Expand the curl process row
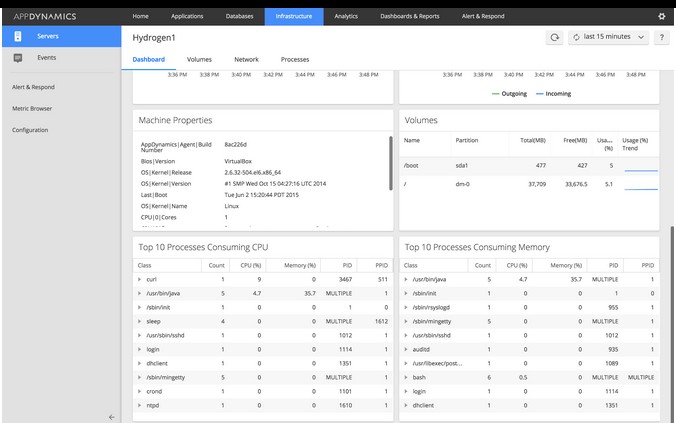This screenshot has height=423, width=676. (x=140, y=279)
